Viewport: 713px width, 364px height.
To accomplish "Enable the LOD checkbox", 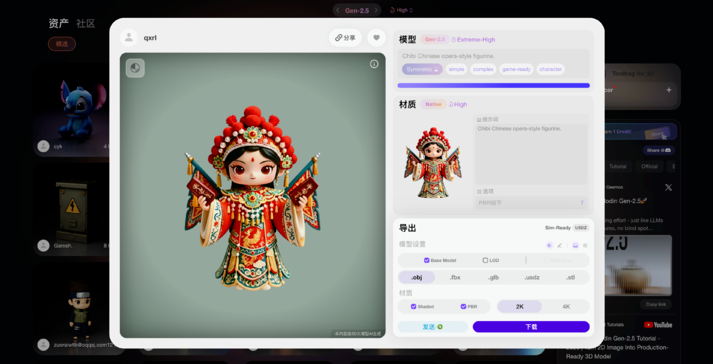I will tap(485, 260).
